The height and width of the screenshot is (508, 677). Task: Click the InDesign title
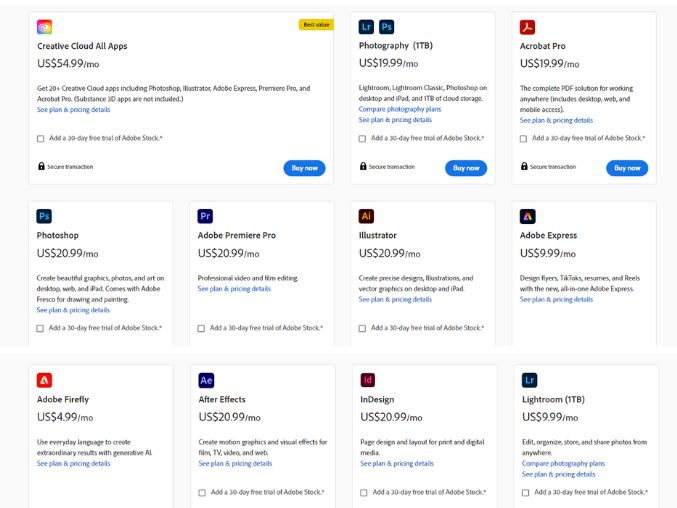(377, 399)
